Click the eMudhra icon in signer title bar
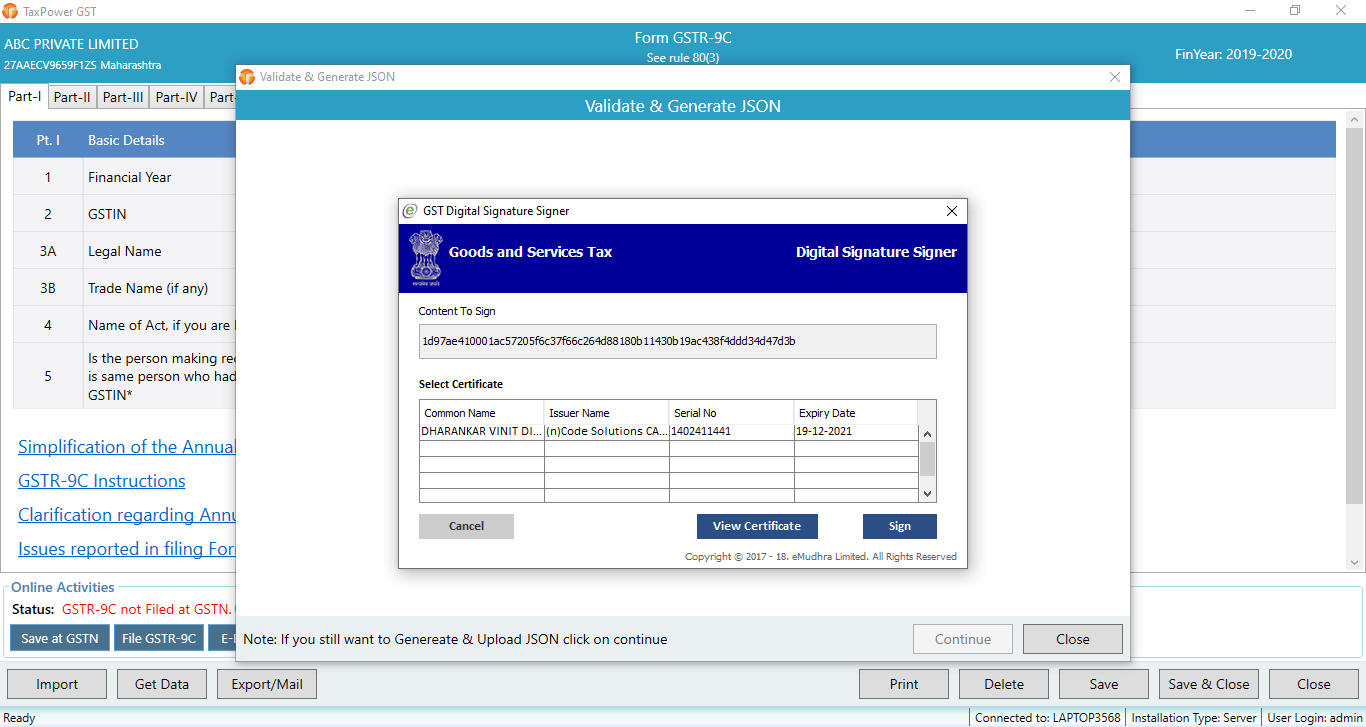Screen dimensions: 1366x727 (x=410, y=211)
